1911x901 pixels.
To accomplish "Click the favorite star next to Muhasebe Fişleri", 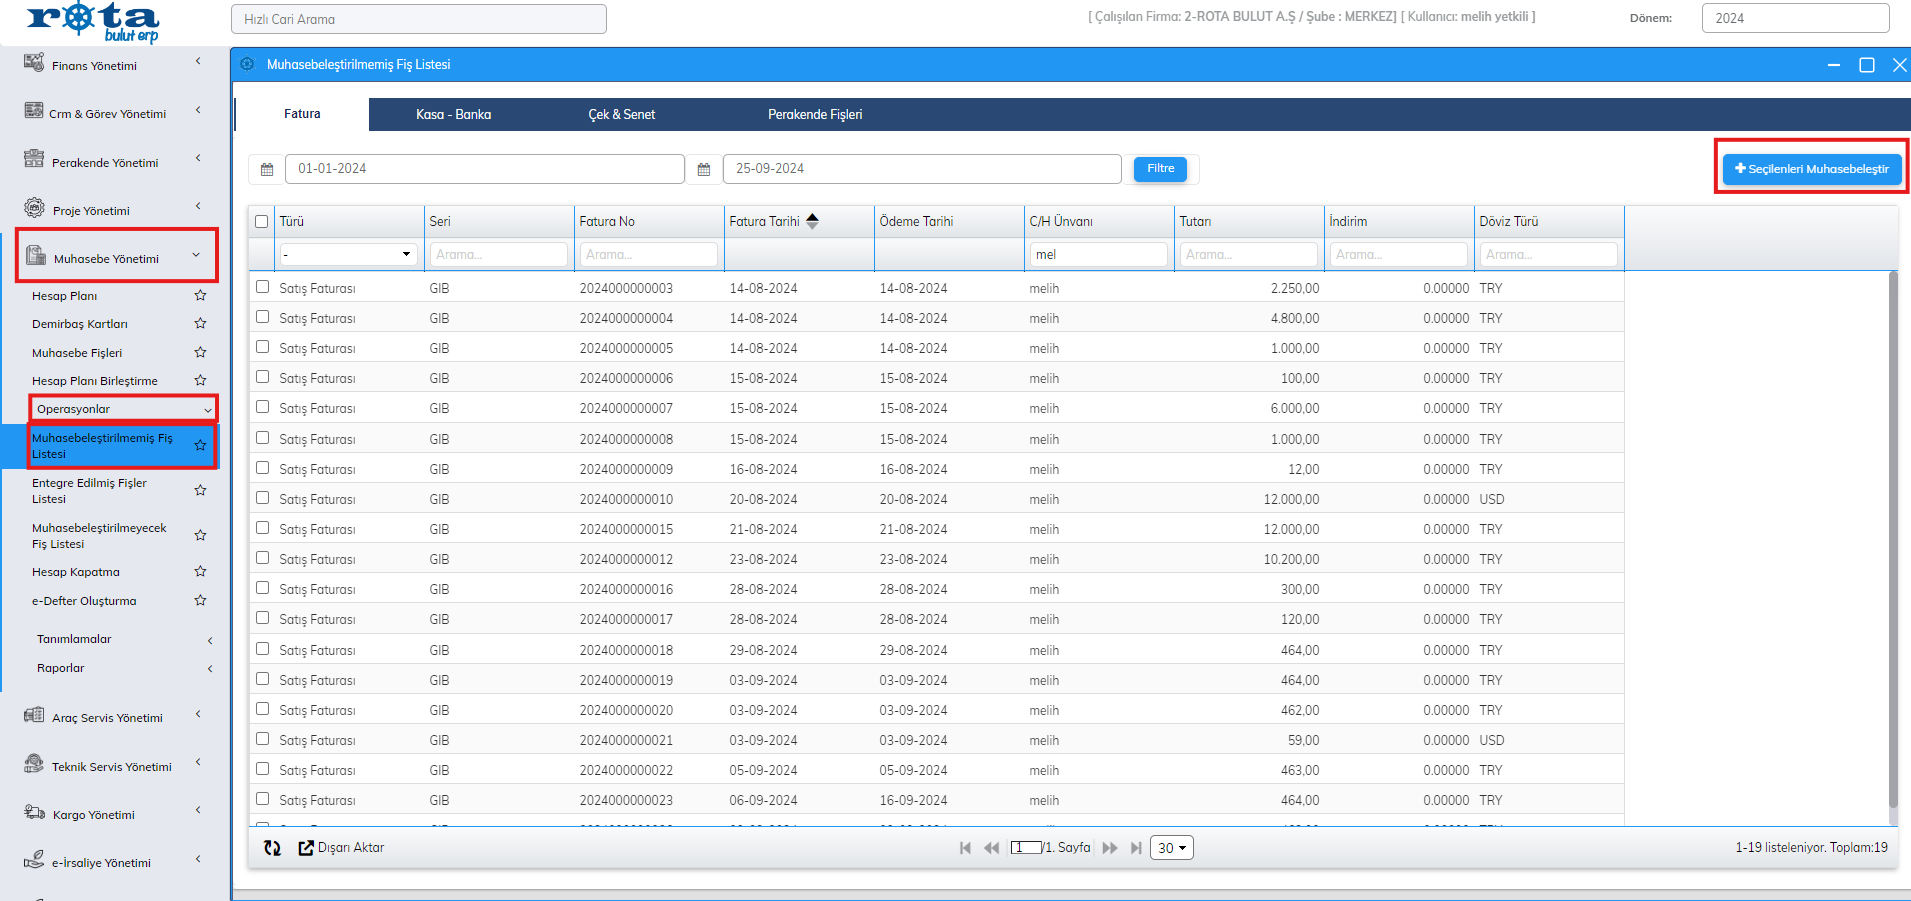I will (200, 353).
